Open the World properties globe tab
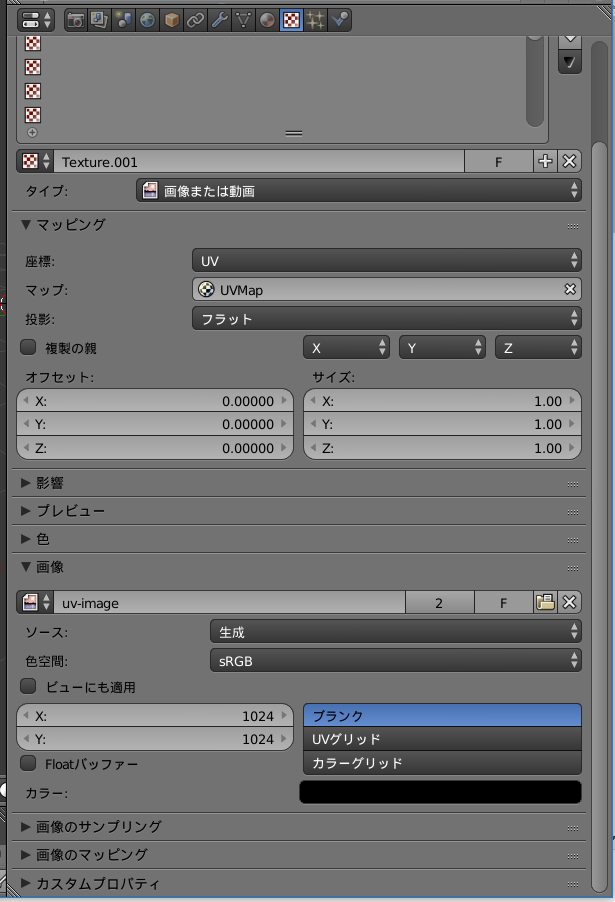 [x=147, y=20]
